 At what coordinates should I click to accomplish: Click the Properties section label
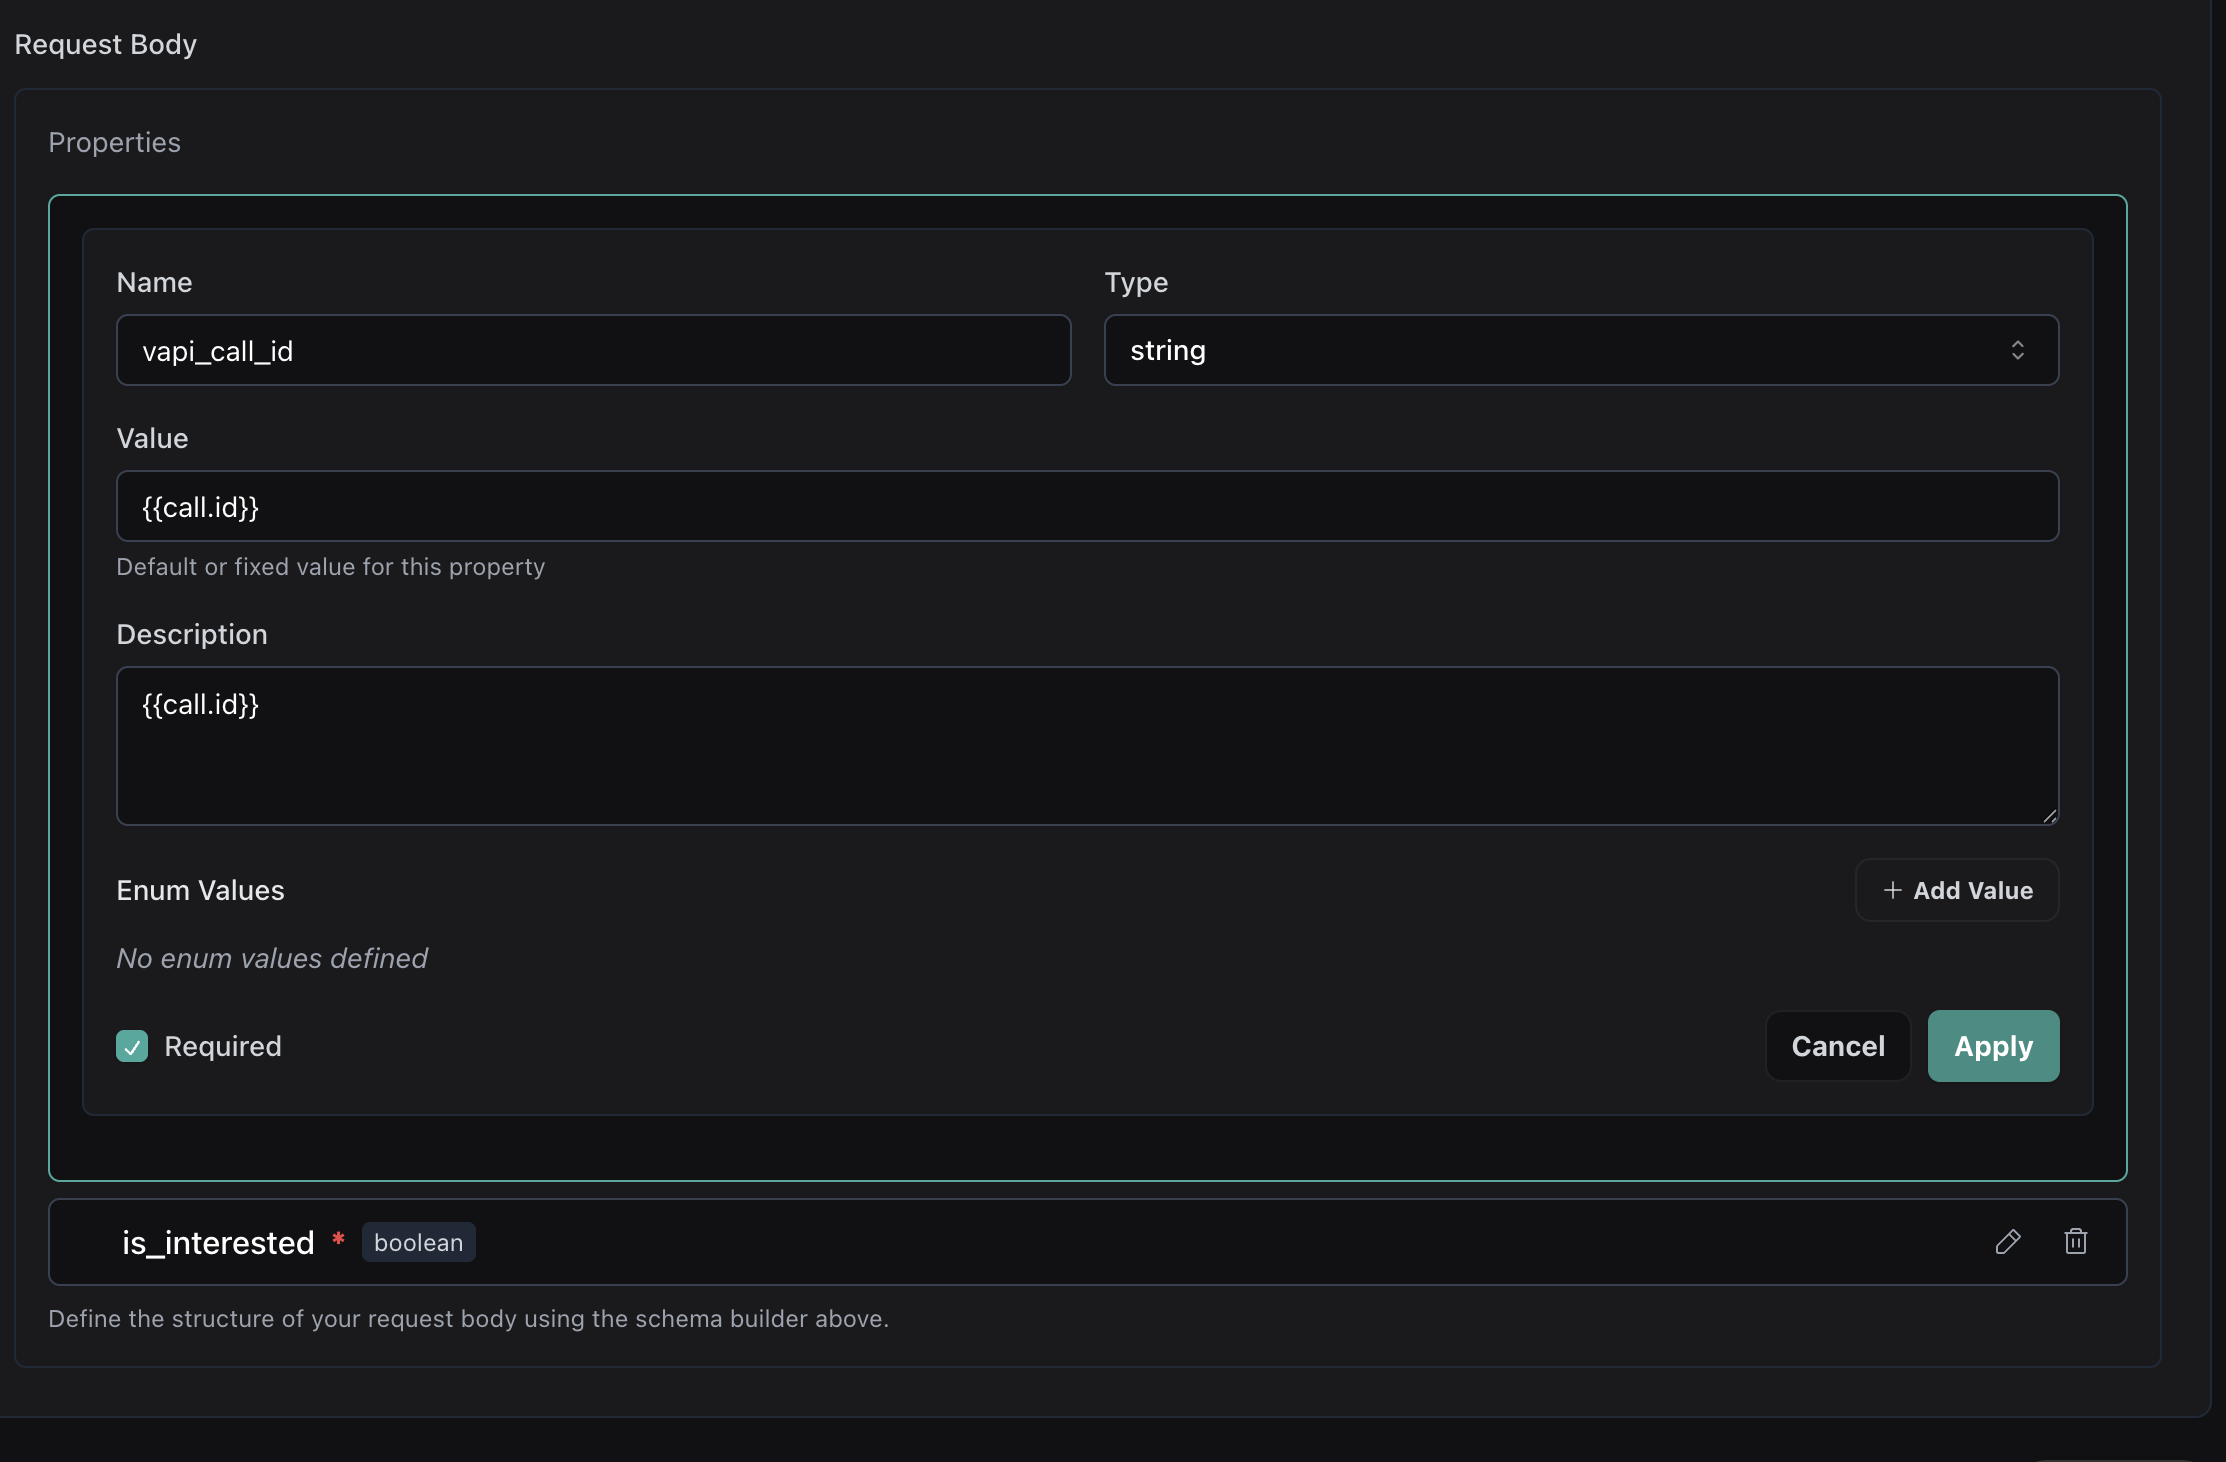pyautogui.click(x=114, y=142)
